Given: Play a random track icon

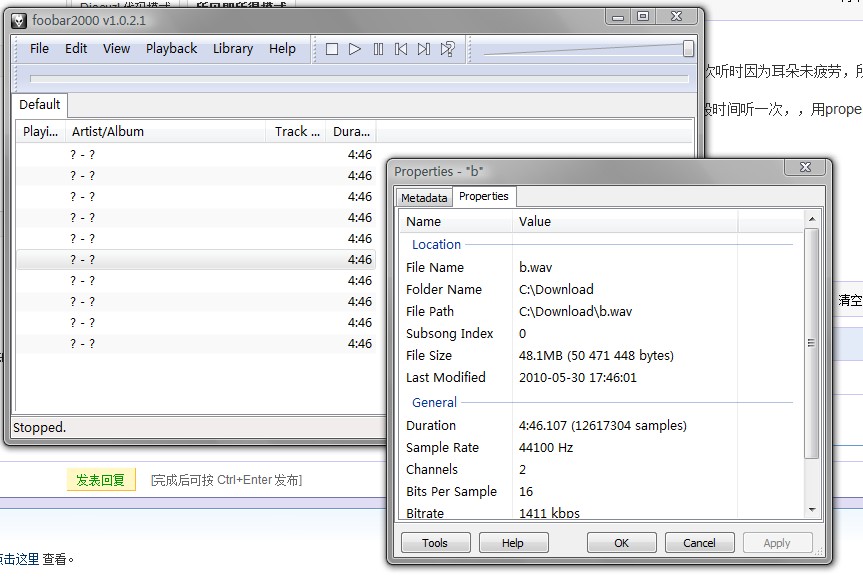Looking at the screenshot, I should pyautogui.click(x=447, y=49).
